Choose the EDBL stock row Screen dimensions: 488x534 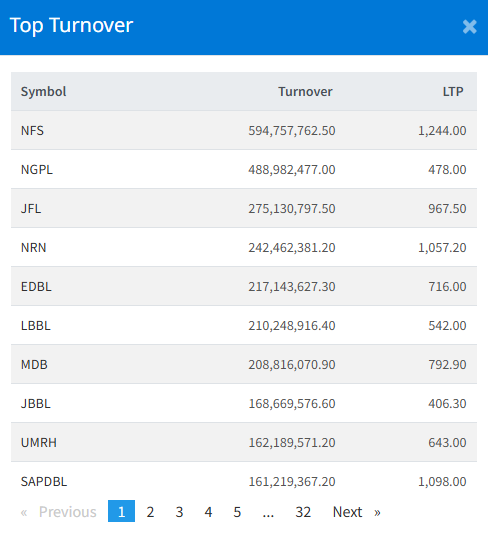pyautogui.click(x=244, y=286)
